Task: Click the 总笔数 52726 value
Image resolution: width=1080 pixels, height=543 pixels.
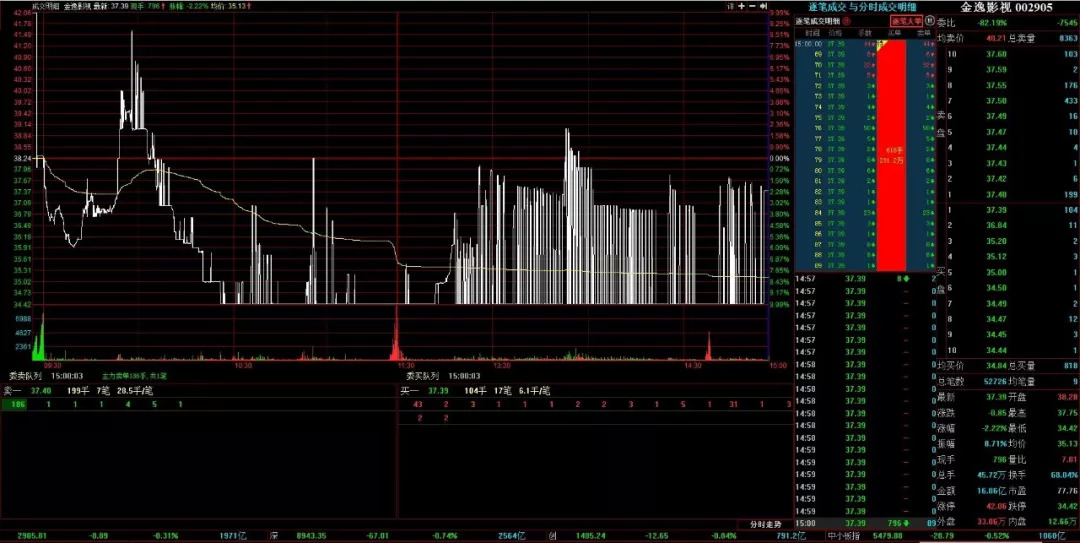Action: click(x=995, y=381)
